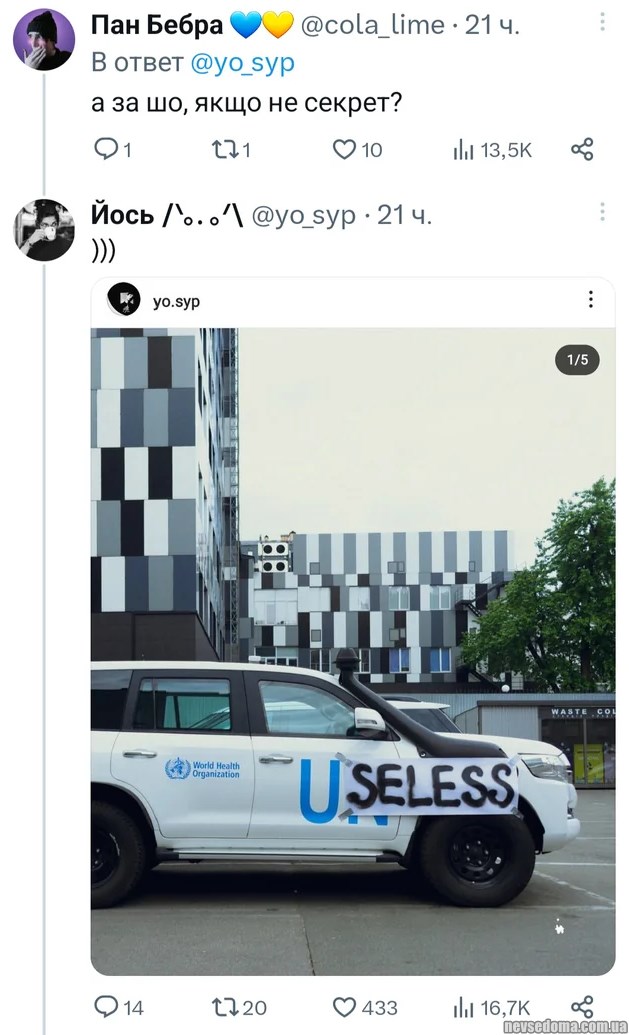Open the yo.syp account name
This screenshot has height=1035, width=629.
176,301
